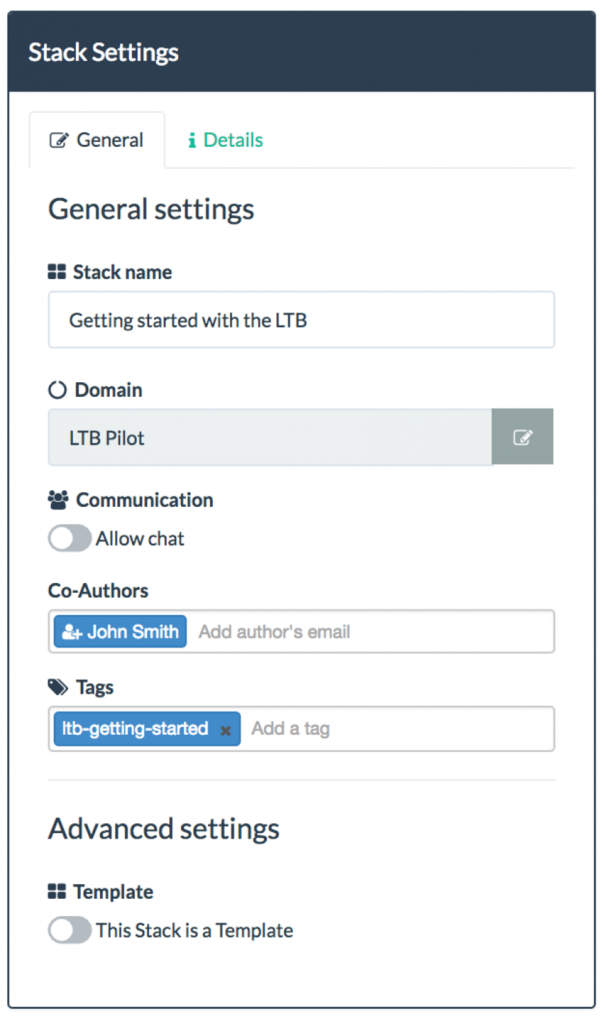This screenshot has width=609, height=1024.
Task: Click the grid icon next to Template
Action: pos(57,891)
